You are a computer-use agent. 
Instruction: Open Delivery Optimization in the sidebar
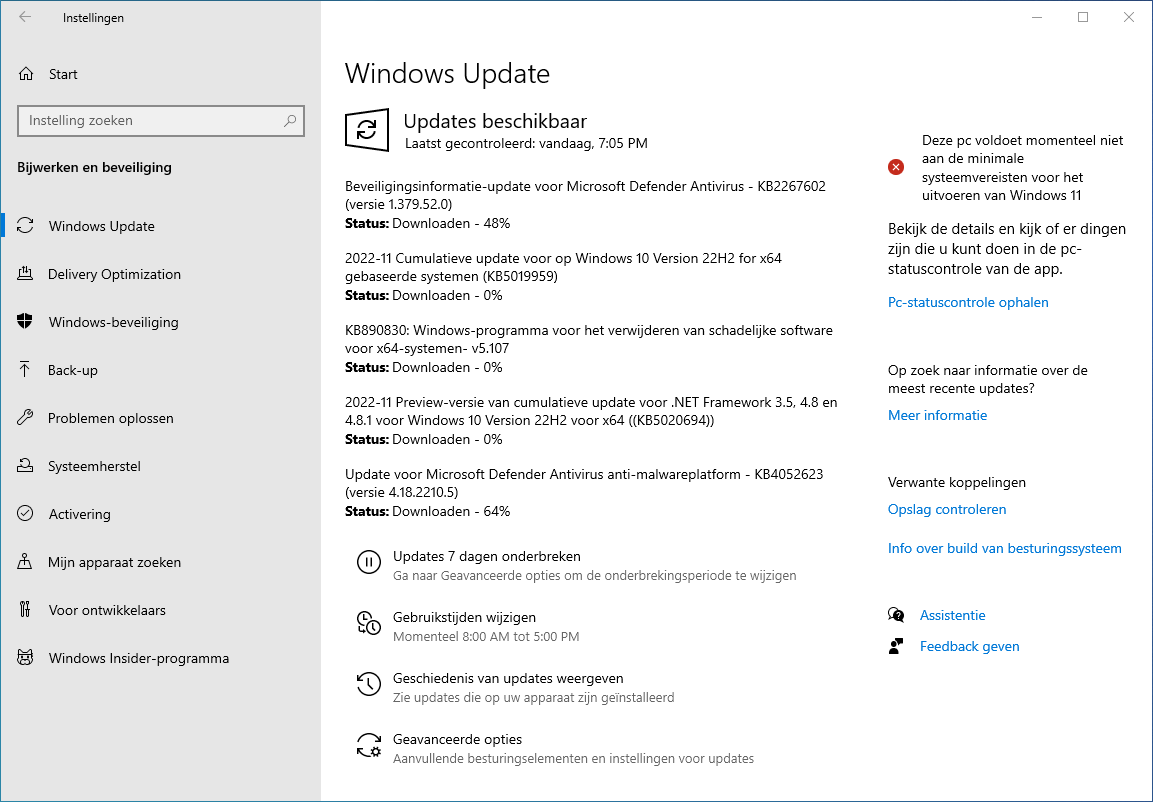(x=114, y=274)
